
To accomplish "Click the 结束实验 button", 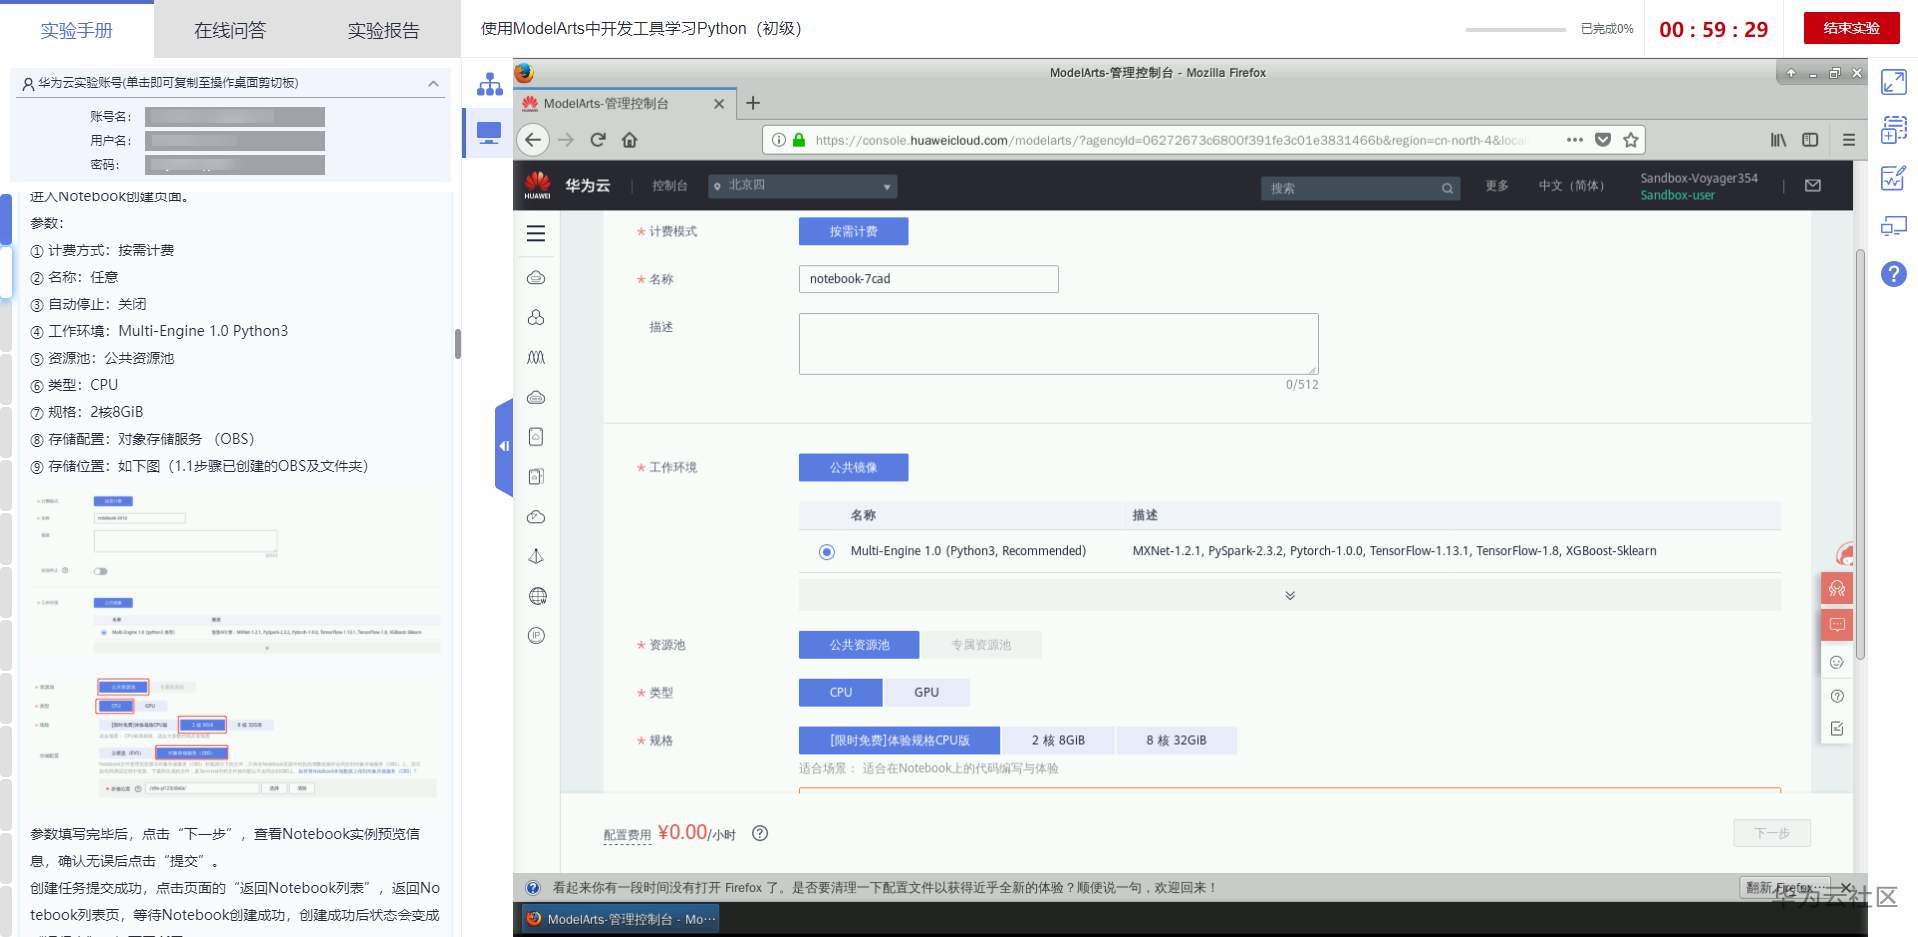I will tap(1851, 28).
